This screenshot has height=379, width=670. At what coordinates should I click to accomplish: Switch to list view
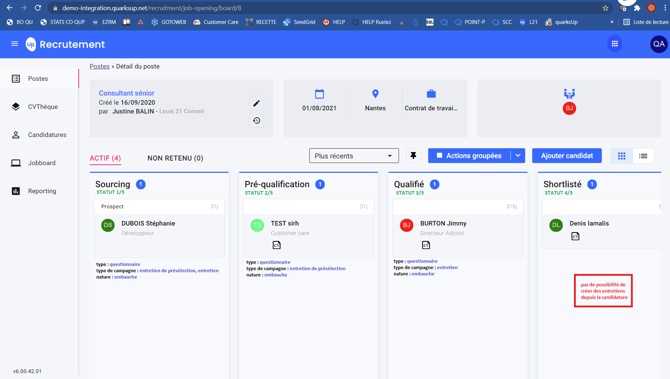point(643,156)
